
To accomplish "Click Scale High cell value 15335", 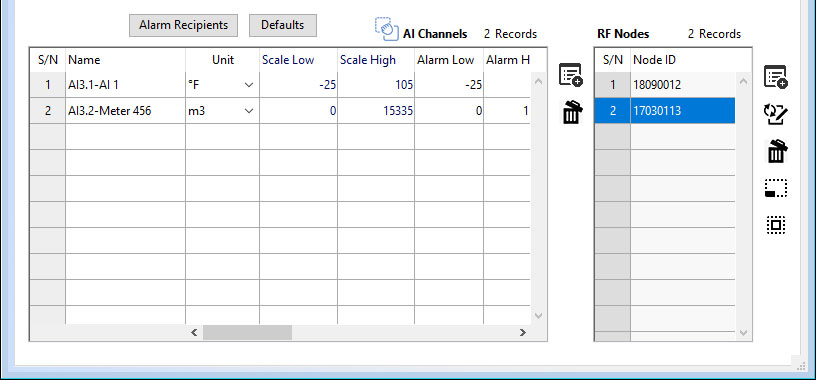I will click(376, 111).
